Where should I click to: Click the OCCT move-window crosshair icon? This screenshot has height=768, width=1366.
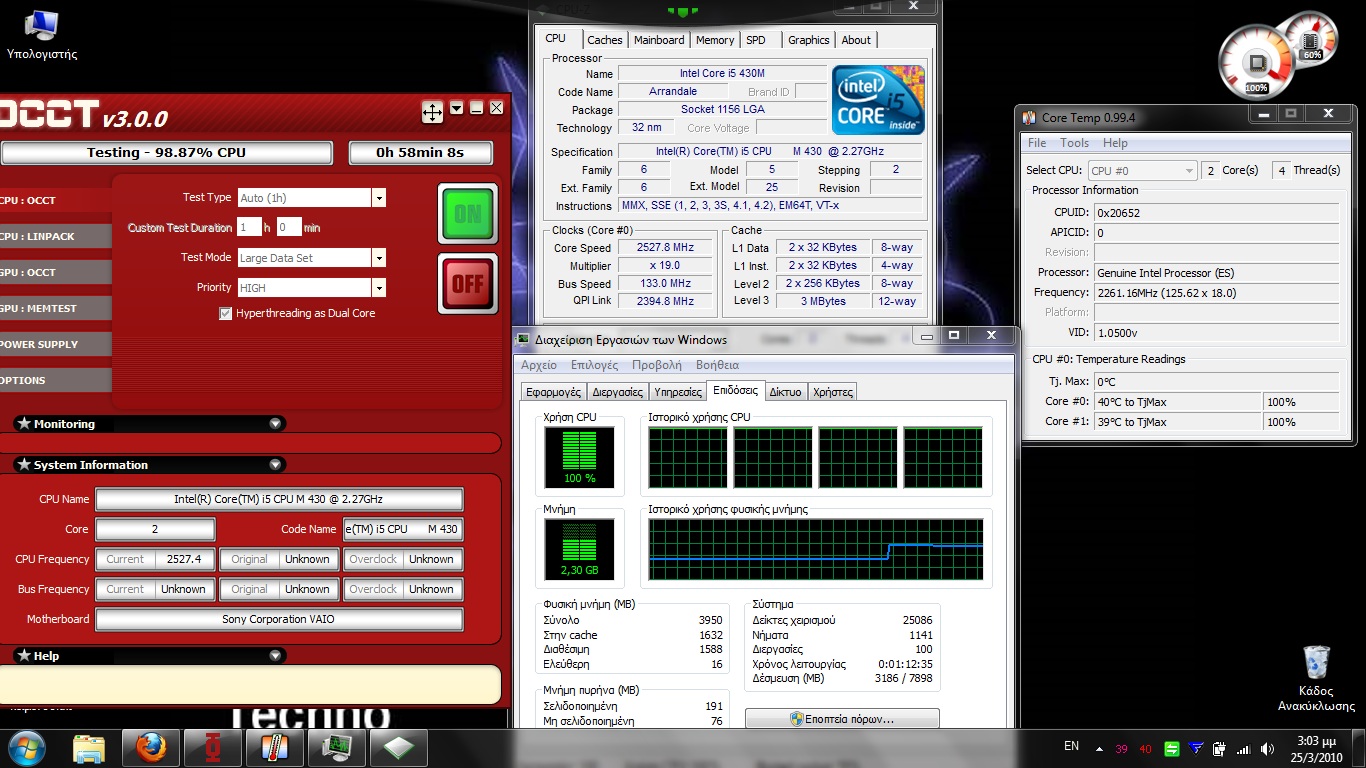[x=432, y=112]
